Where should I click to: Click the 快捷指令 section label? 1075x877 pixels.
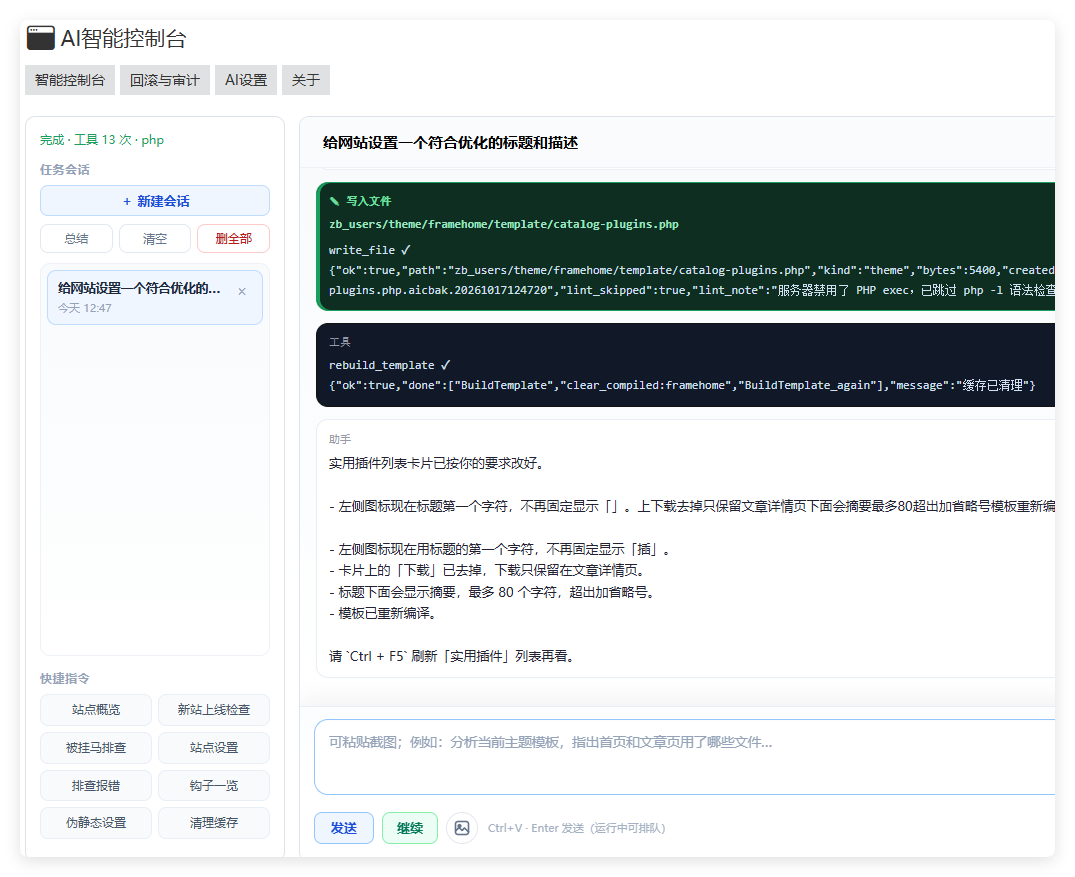pos(64,678)
